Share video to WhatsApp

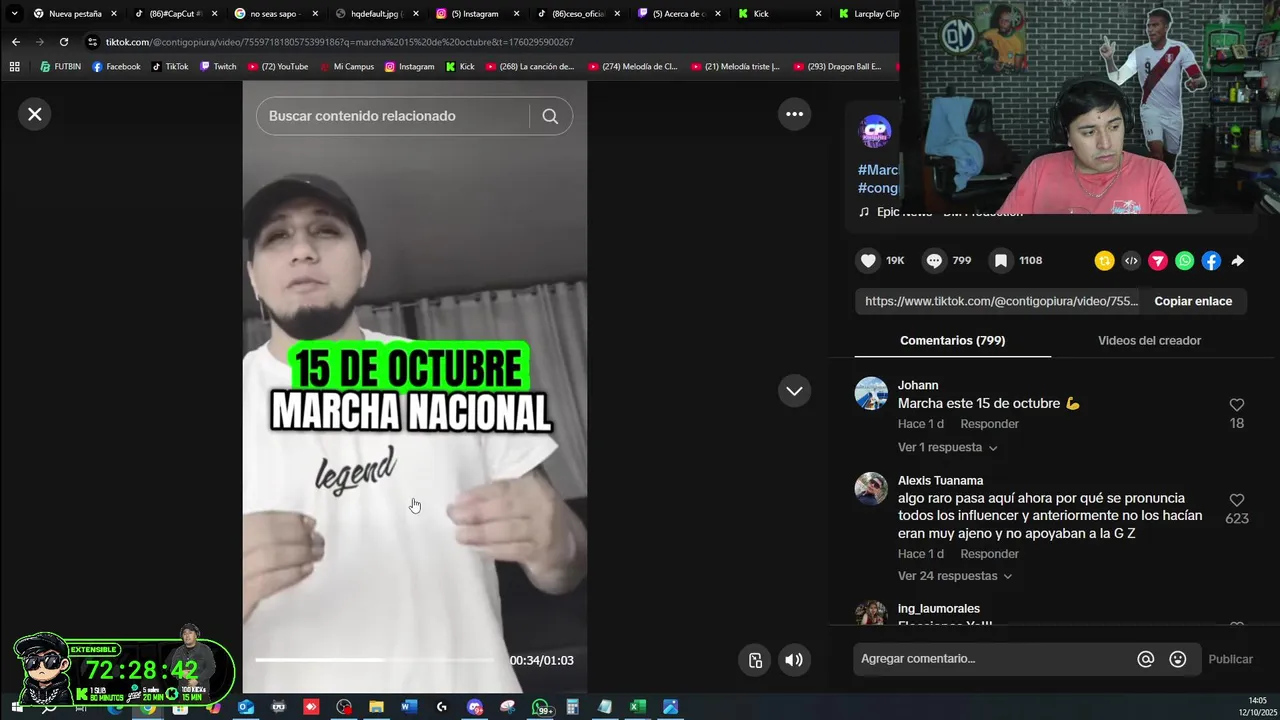pyautogui.click(x=1185, y=261)
